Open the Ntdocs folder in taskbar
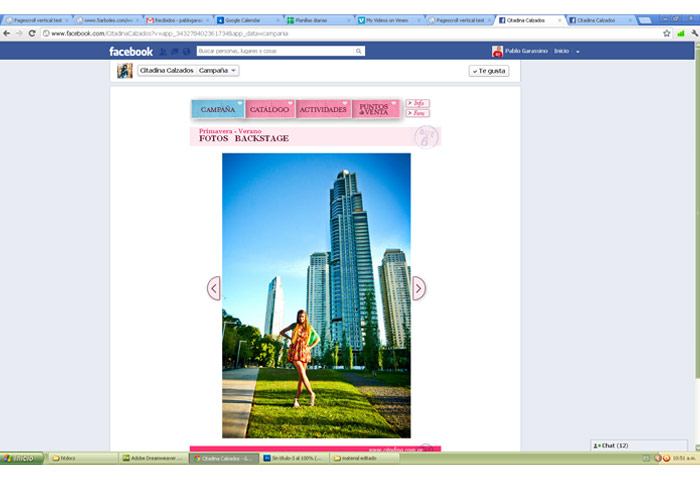 (83, 458)
